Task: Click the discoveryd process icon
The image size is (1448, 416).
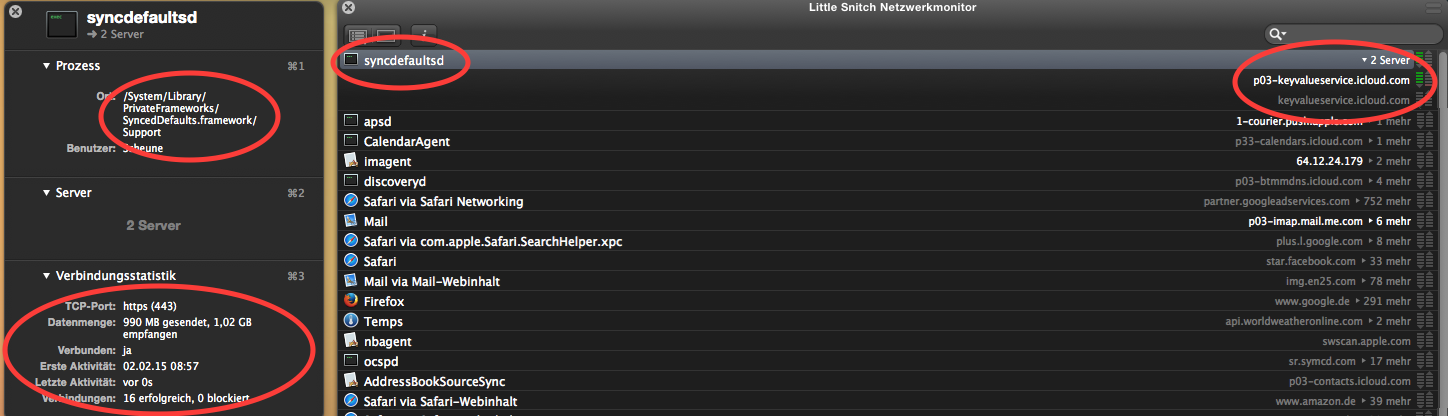Action: (350, 181)
